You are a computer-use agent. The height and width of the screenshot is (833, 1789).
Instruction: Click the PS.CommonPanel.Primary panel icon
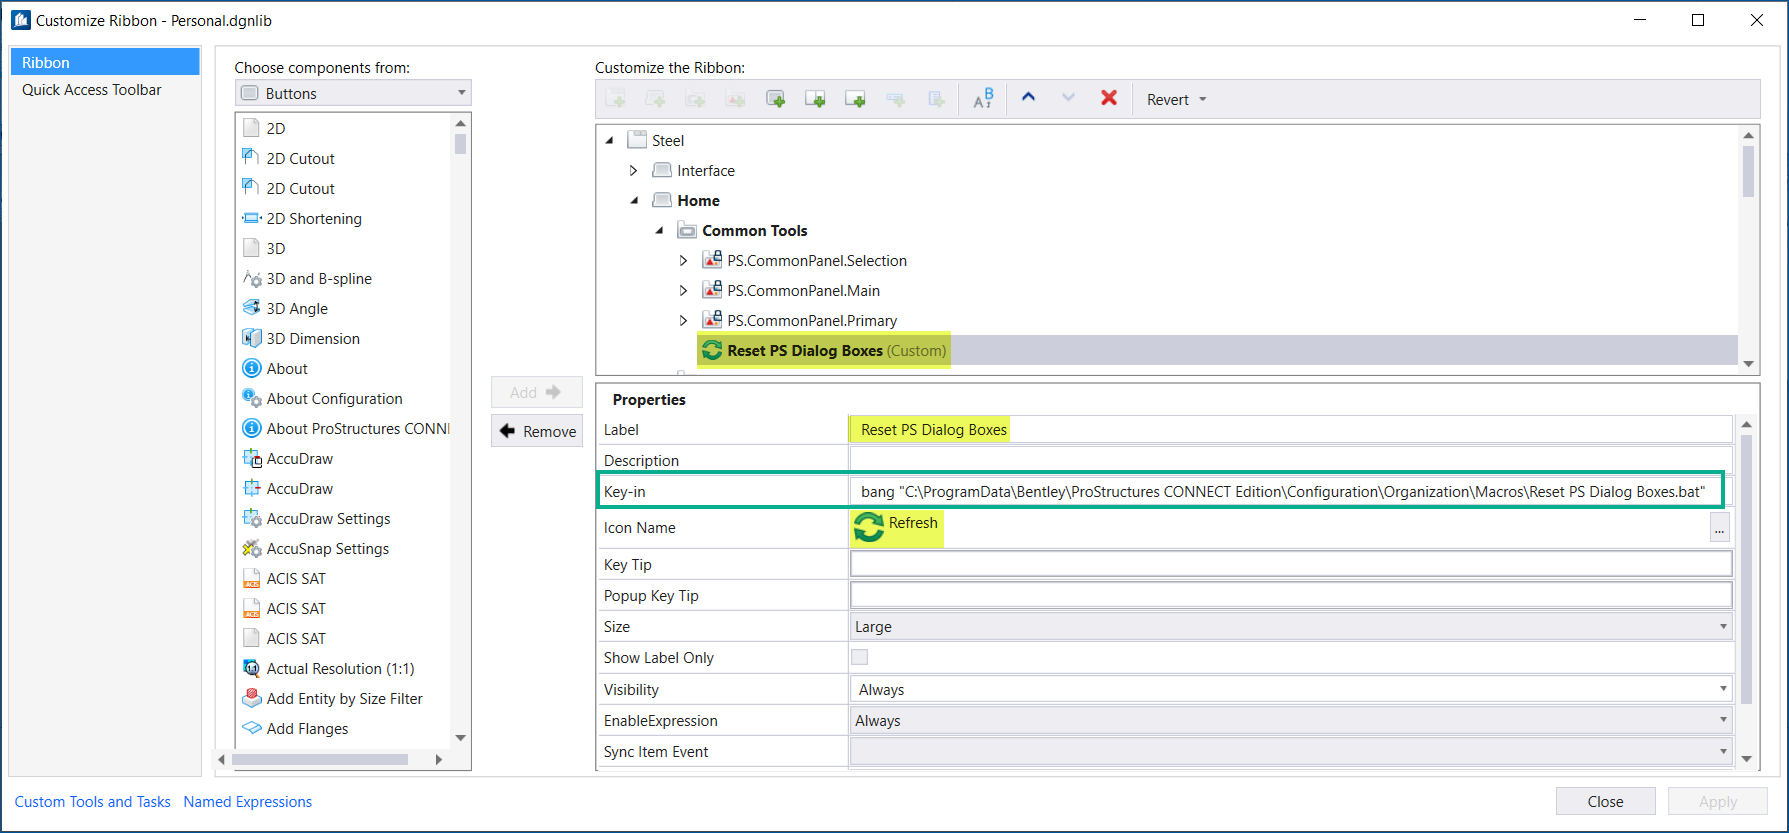click(x=712, y=320)
